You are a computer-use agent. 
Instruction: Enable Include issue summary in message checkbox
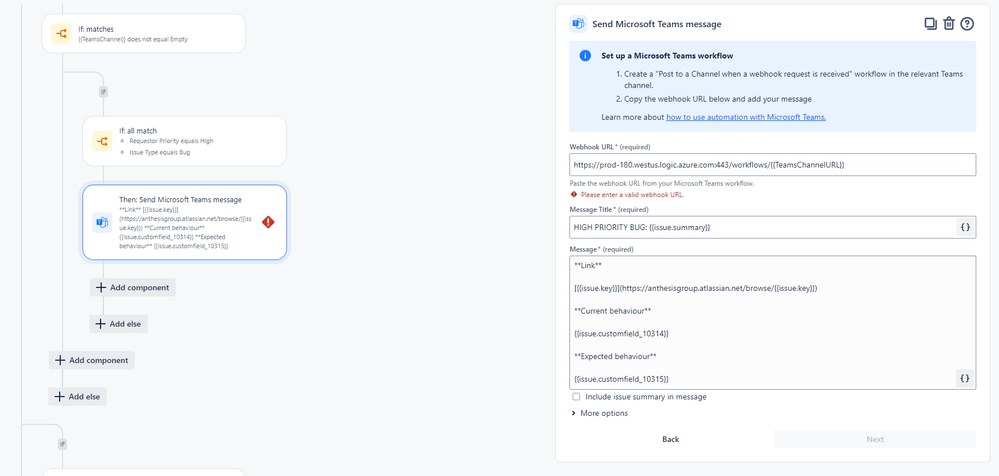pyautogui.click(x=576, y=396)
